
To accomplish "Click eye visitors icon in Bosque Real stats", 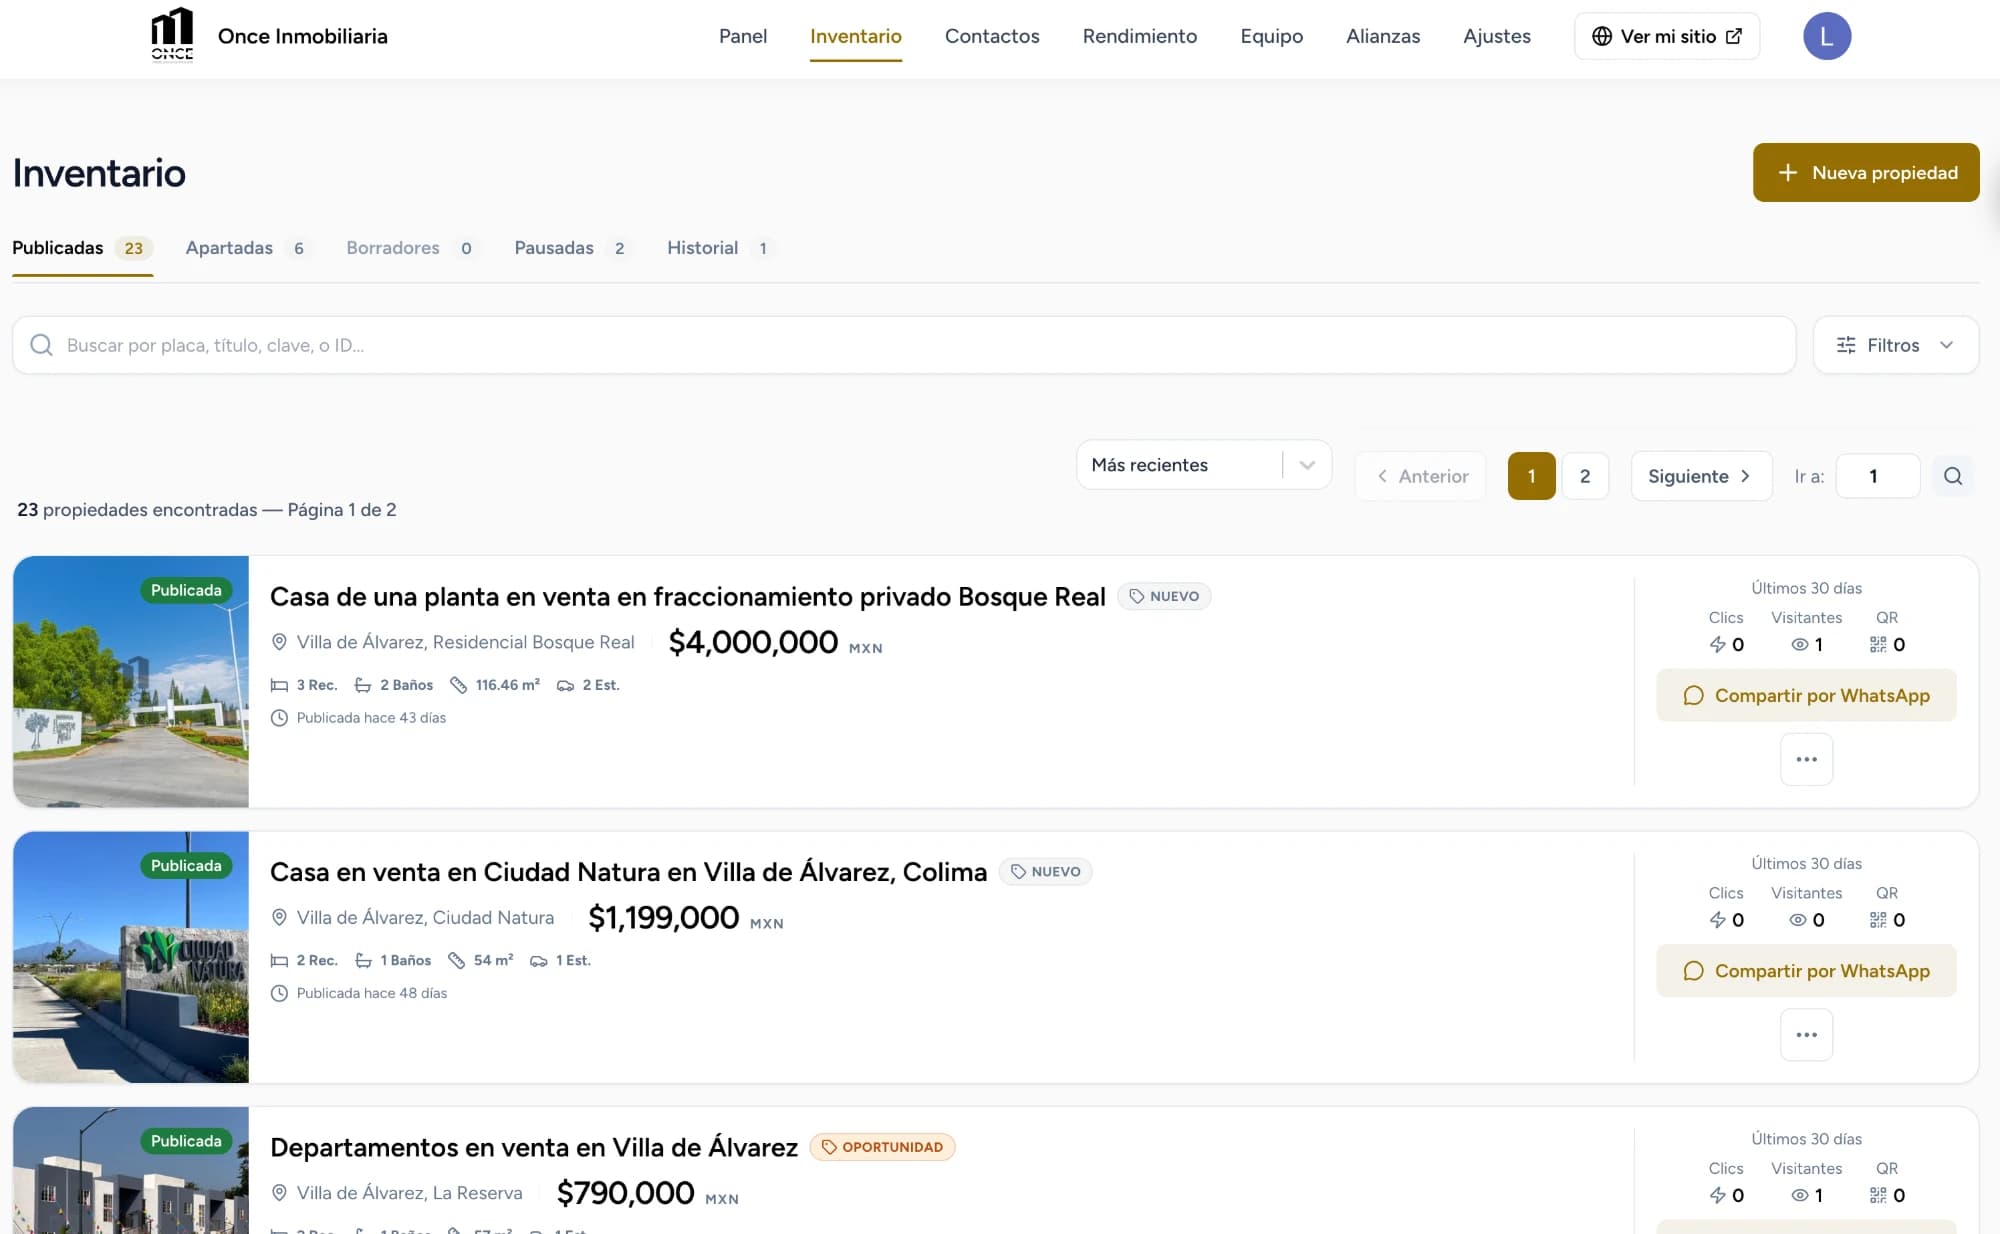I will click(1799, 645).
